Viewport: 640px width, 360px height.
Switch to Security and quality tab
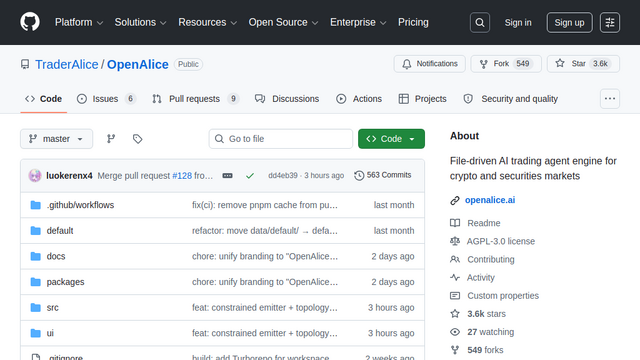coord(511,99)
